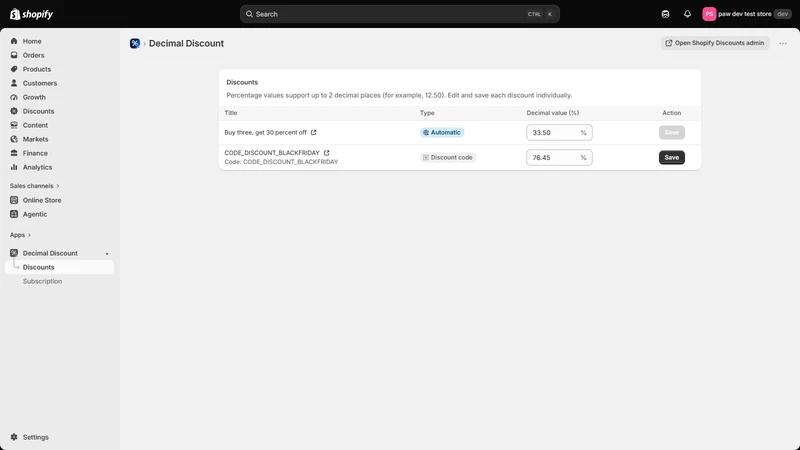Click the pin dot next to Decimal Discount

pyautogui.click(x=107, y=254)
